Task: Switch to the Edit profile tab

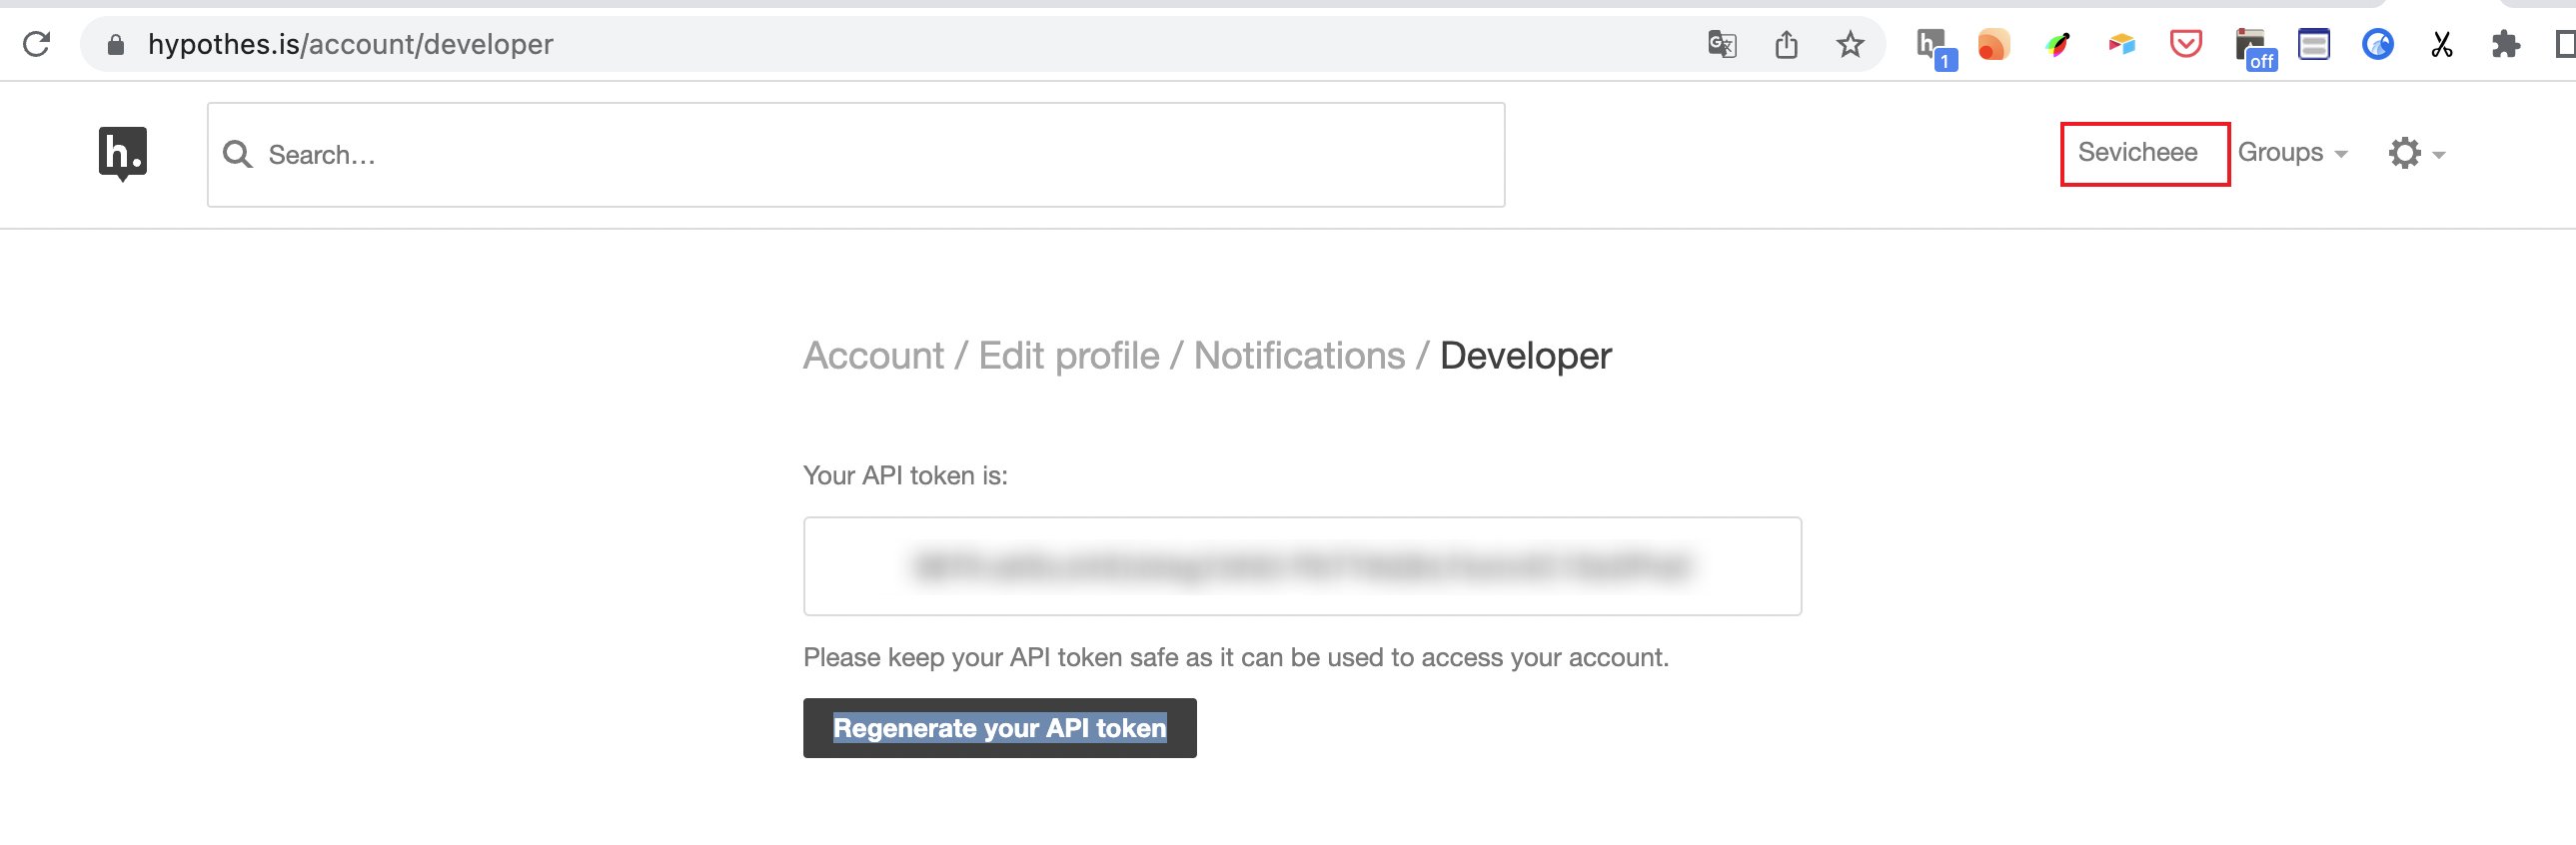Action: [1068, 356]
